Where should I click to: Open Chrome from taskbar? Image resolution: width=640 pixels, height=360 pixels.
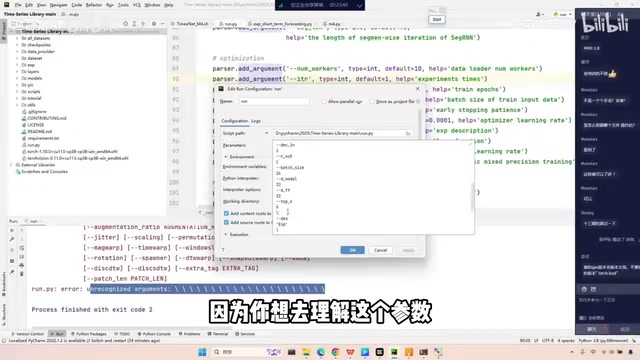point(336,352)
